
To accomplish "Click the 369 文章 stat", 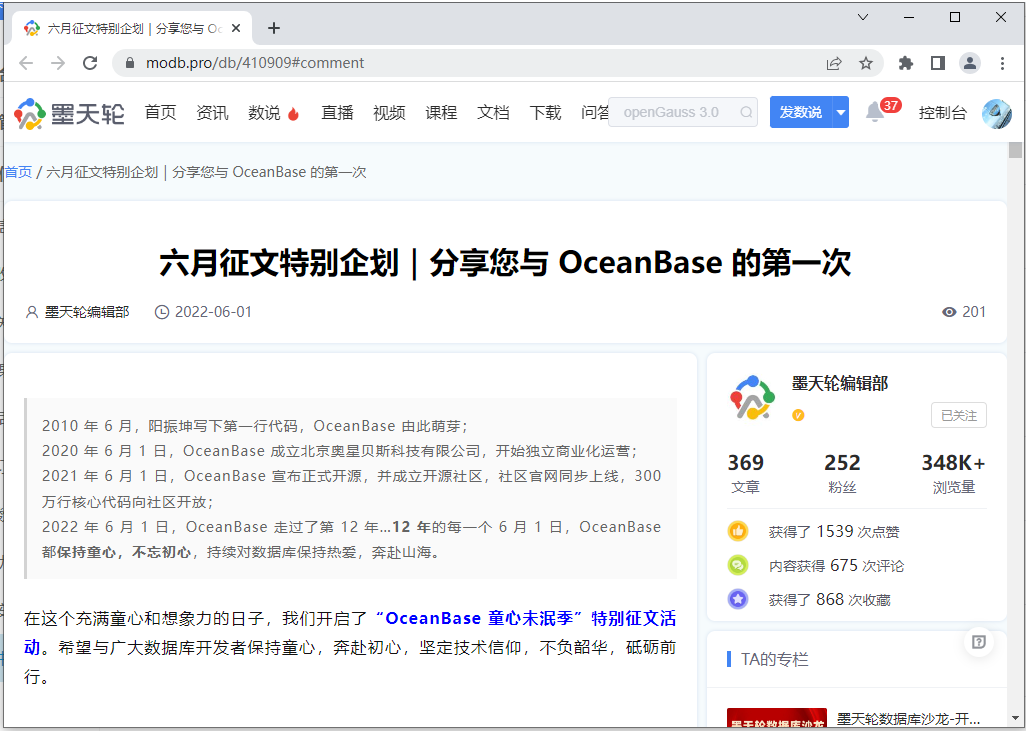I will (x=745, y=473).
